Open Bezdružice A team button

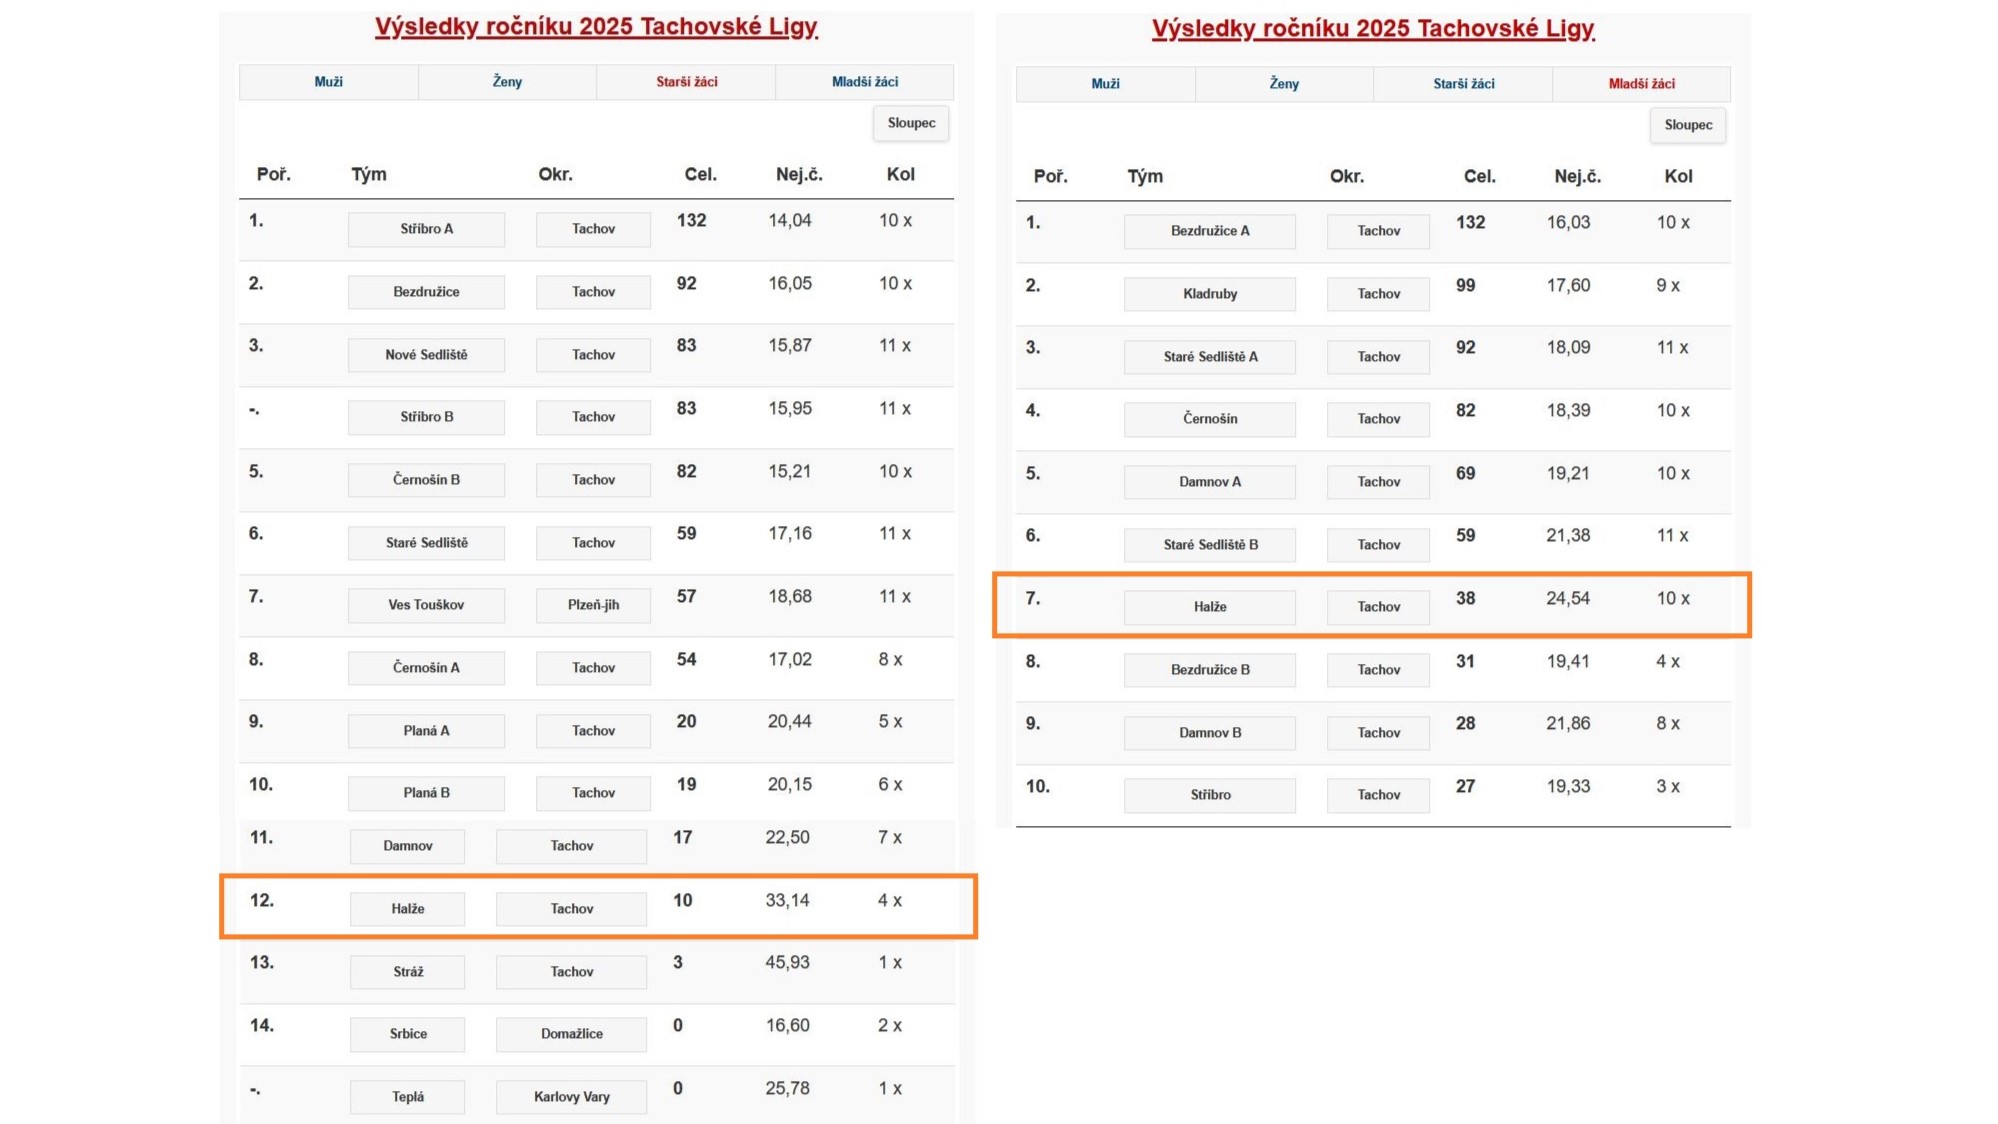pos(1210,231)
